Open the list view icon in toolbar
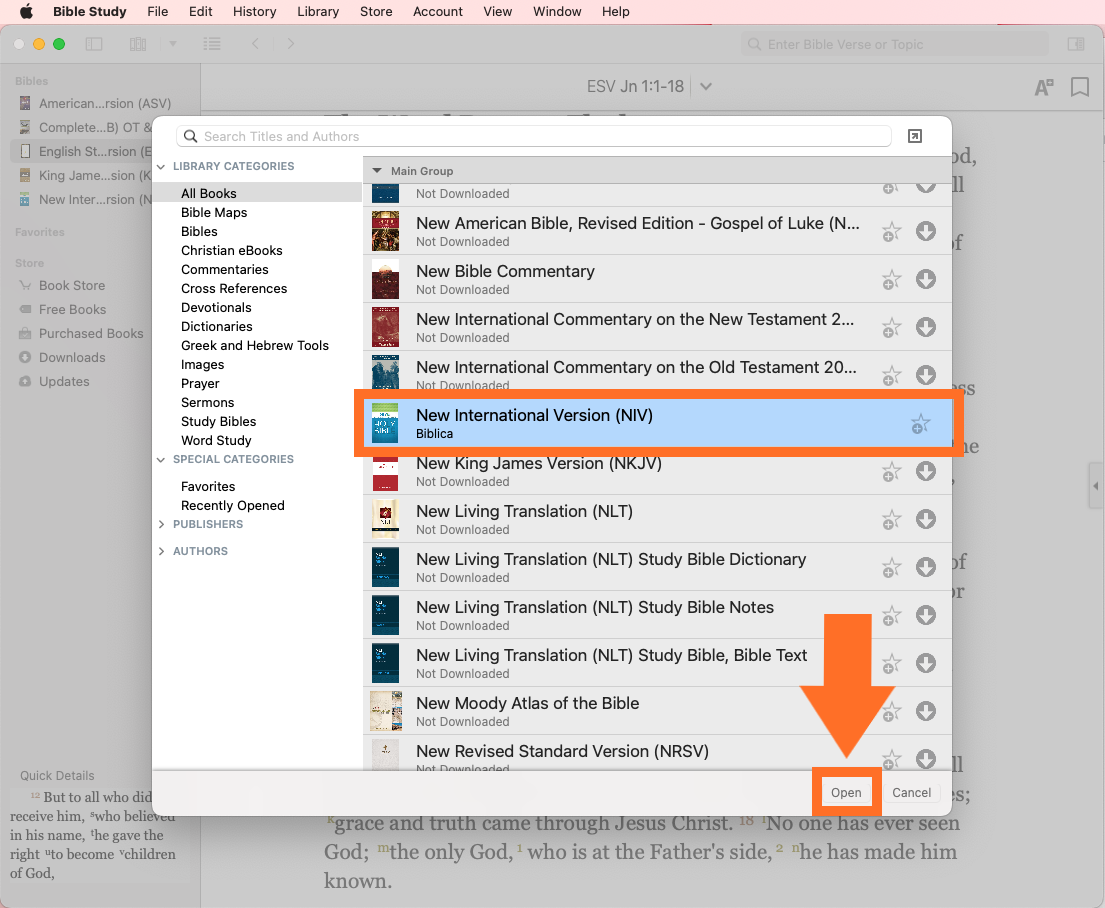Screen dimensions: 1105x908 212,44
